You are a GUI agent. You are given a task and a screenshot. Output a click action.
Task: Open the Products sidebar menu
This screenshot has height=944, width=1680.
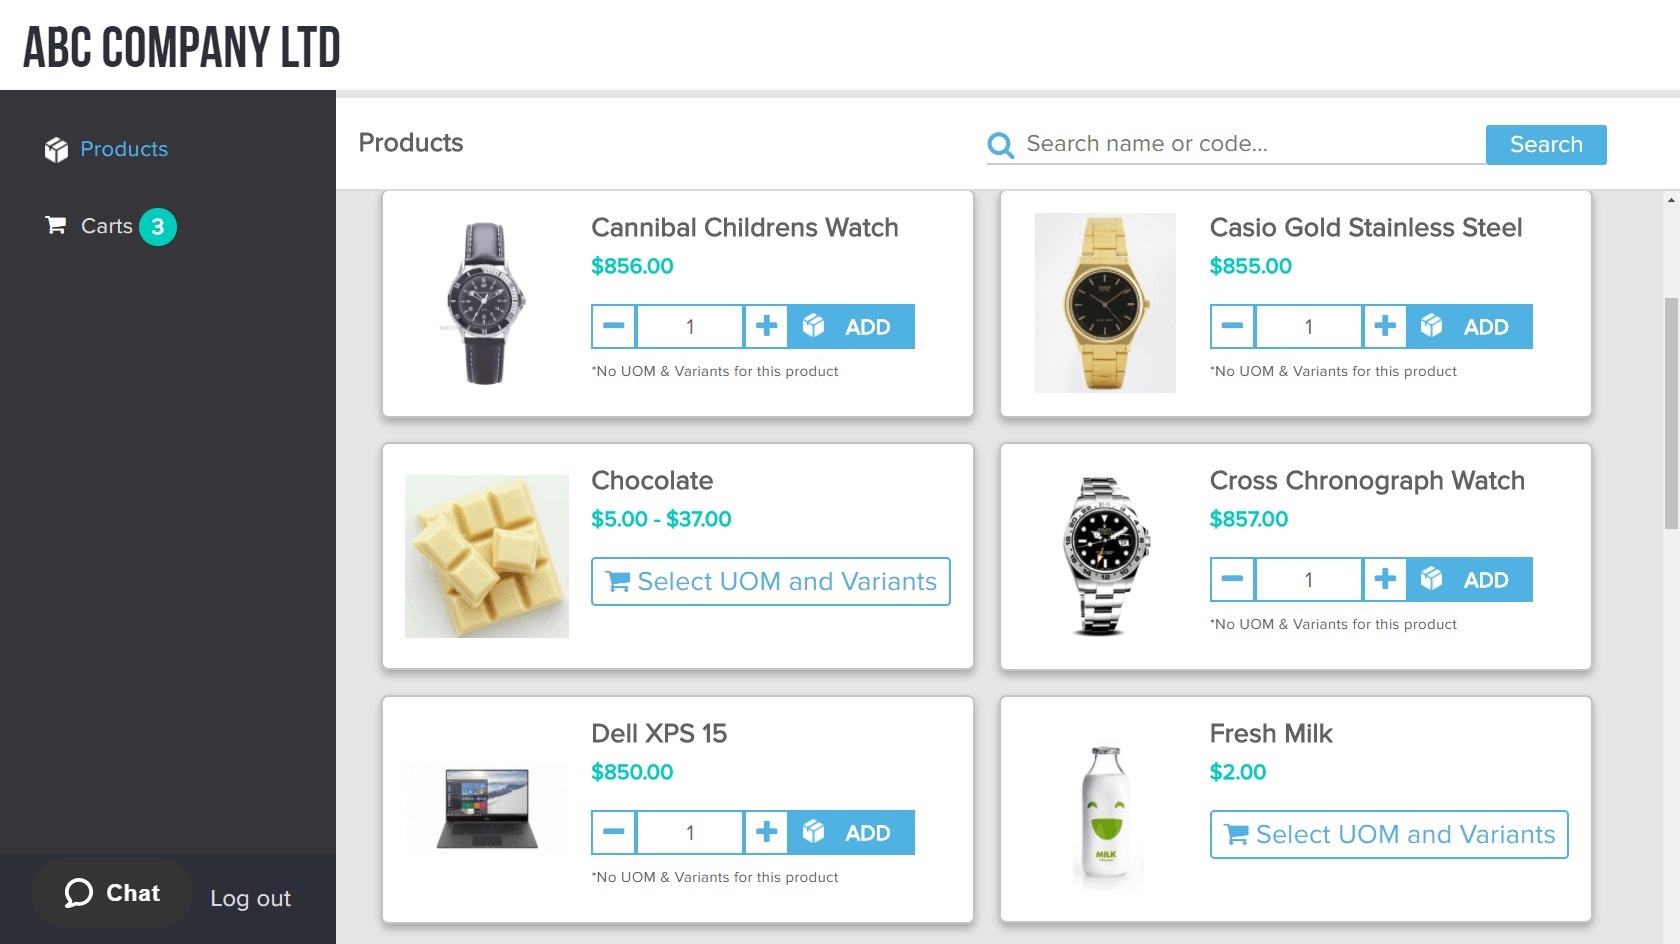point(123,149)
